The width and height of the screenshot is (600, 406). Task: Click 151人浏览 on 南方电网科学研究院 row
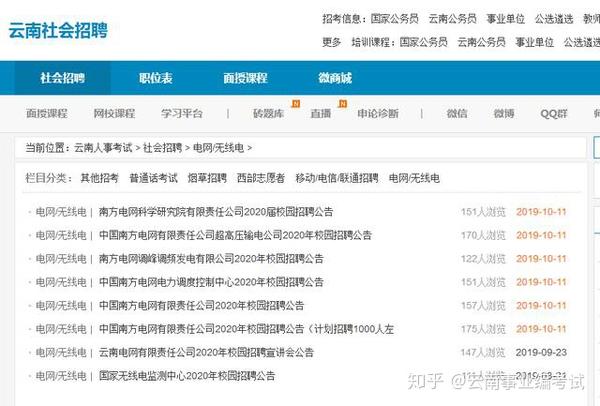(x=483, y=212)
